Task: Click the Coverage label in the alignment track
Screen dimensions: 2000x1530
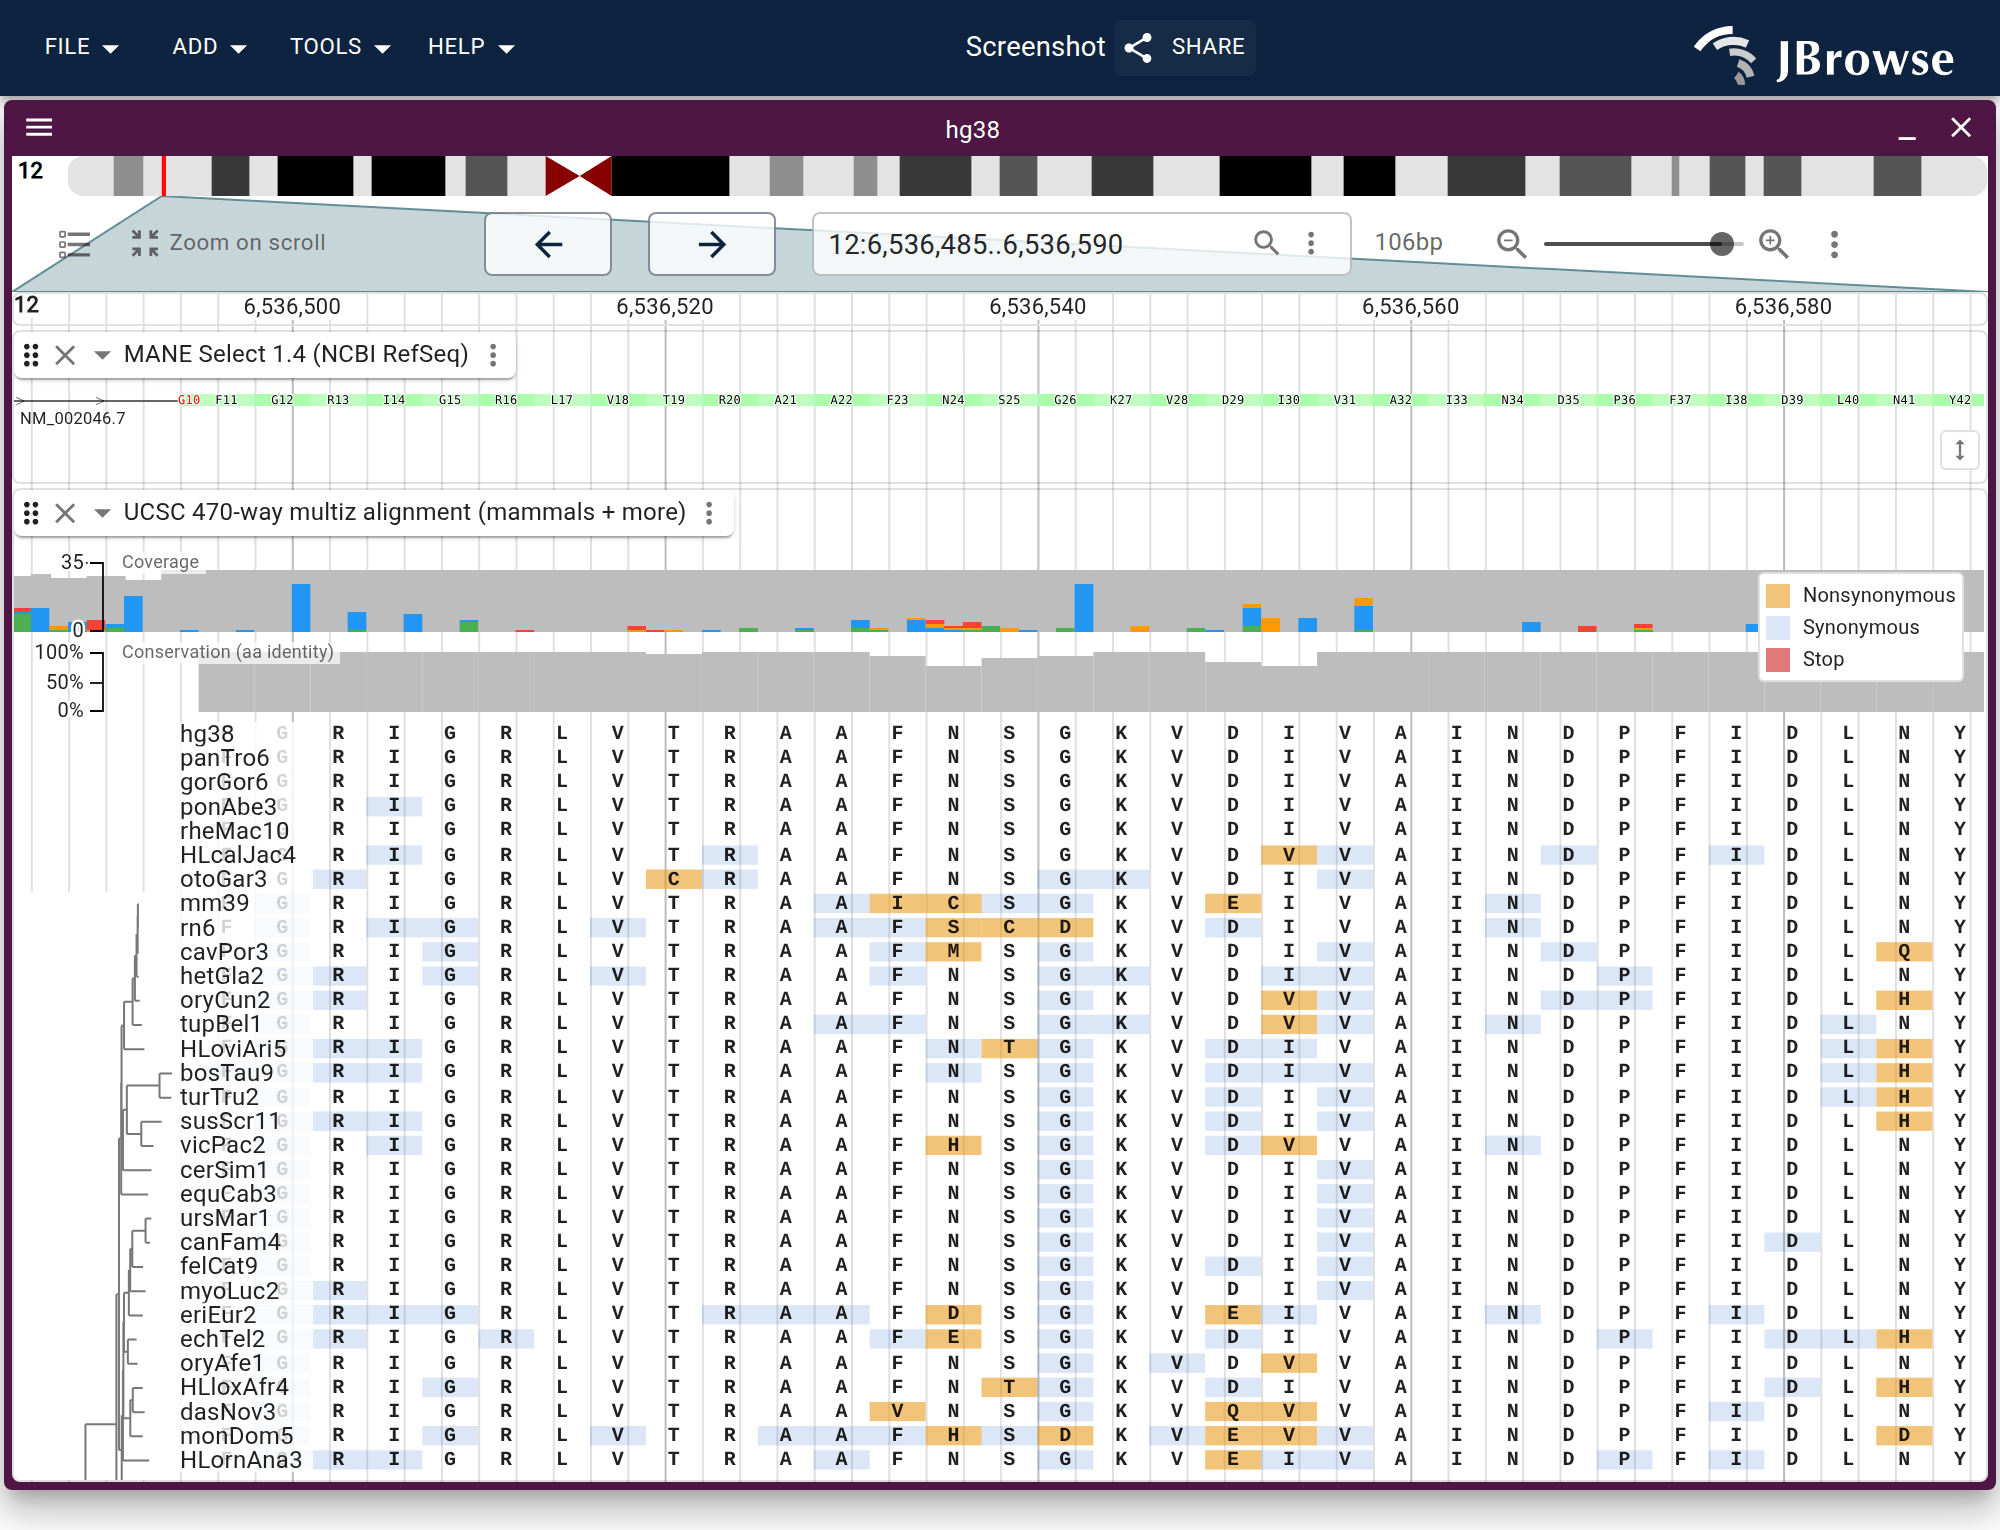Action: point(160,562)
